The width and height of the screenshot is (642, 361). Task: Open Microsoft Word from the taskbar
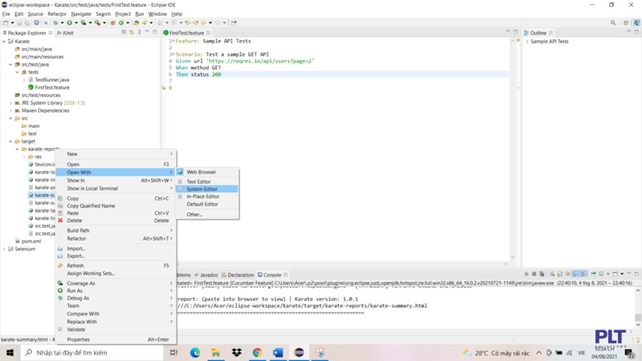coord(278,352)
